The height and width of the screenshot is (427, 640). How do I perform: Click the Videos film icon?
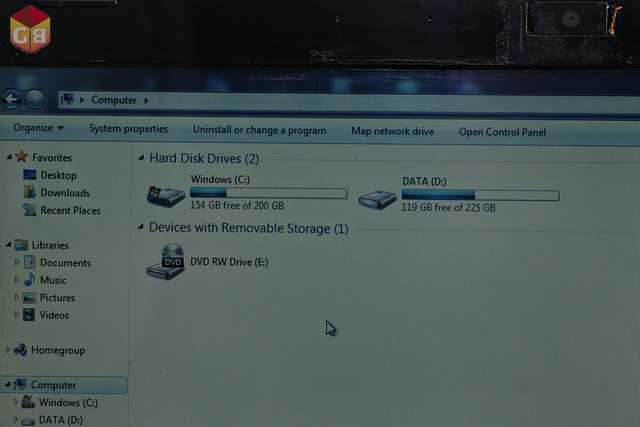pos(29,315)
